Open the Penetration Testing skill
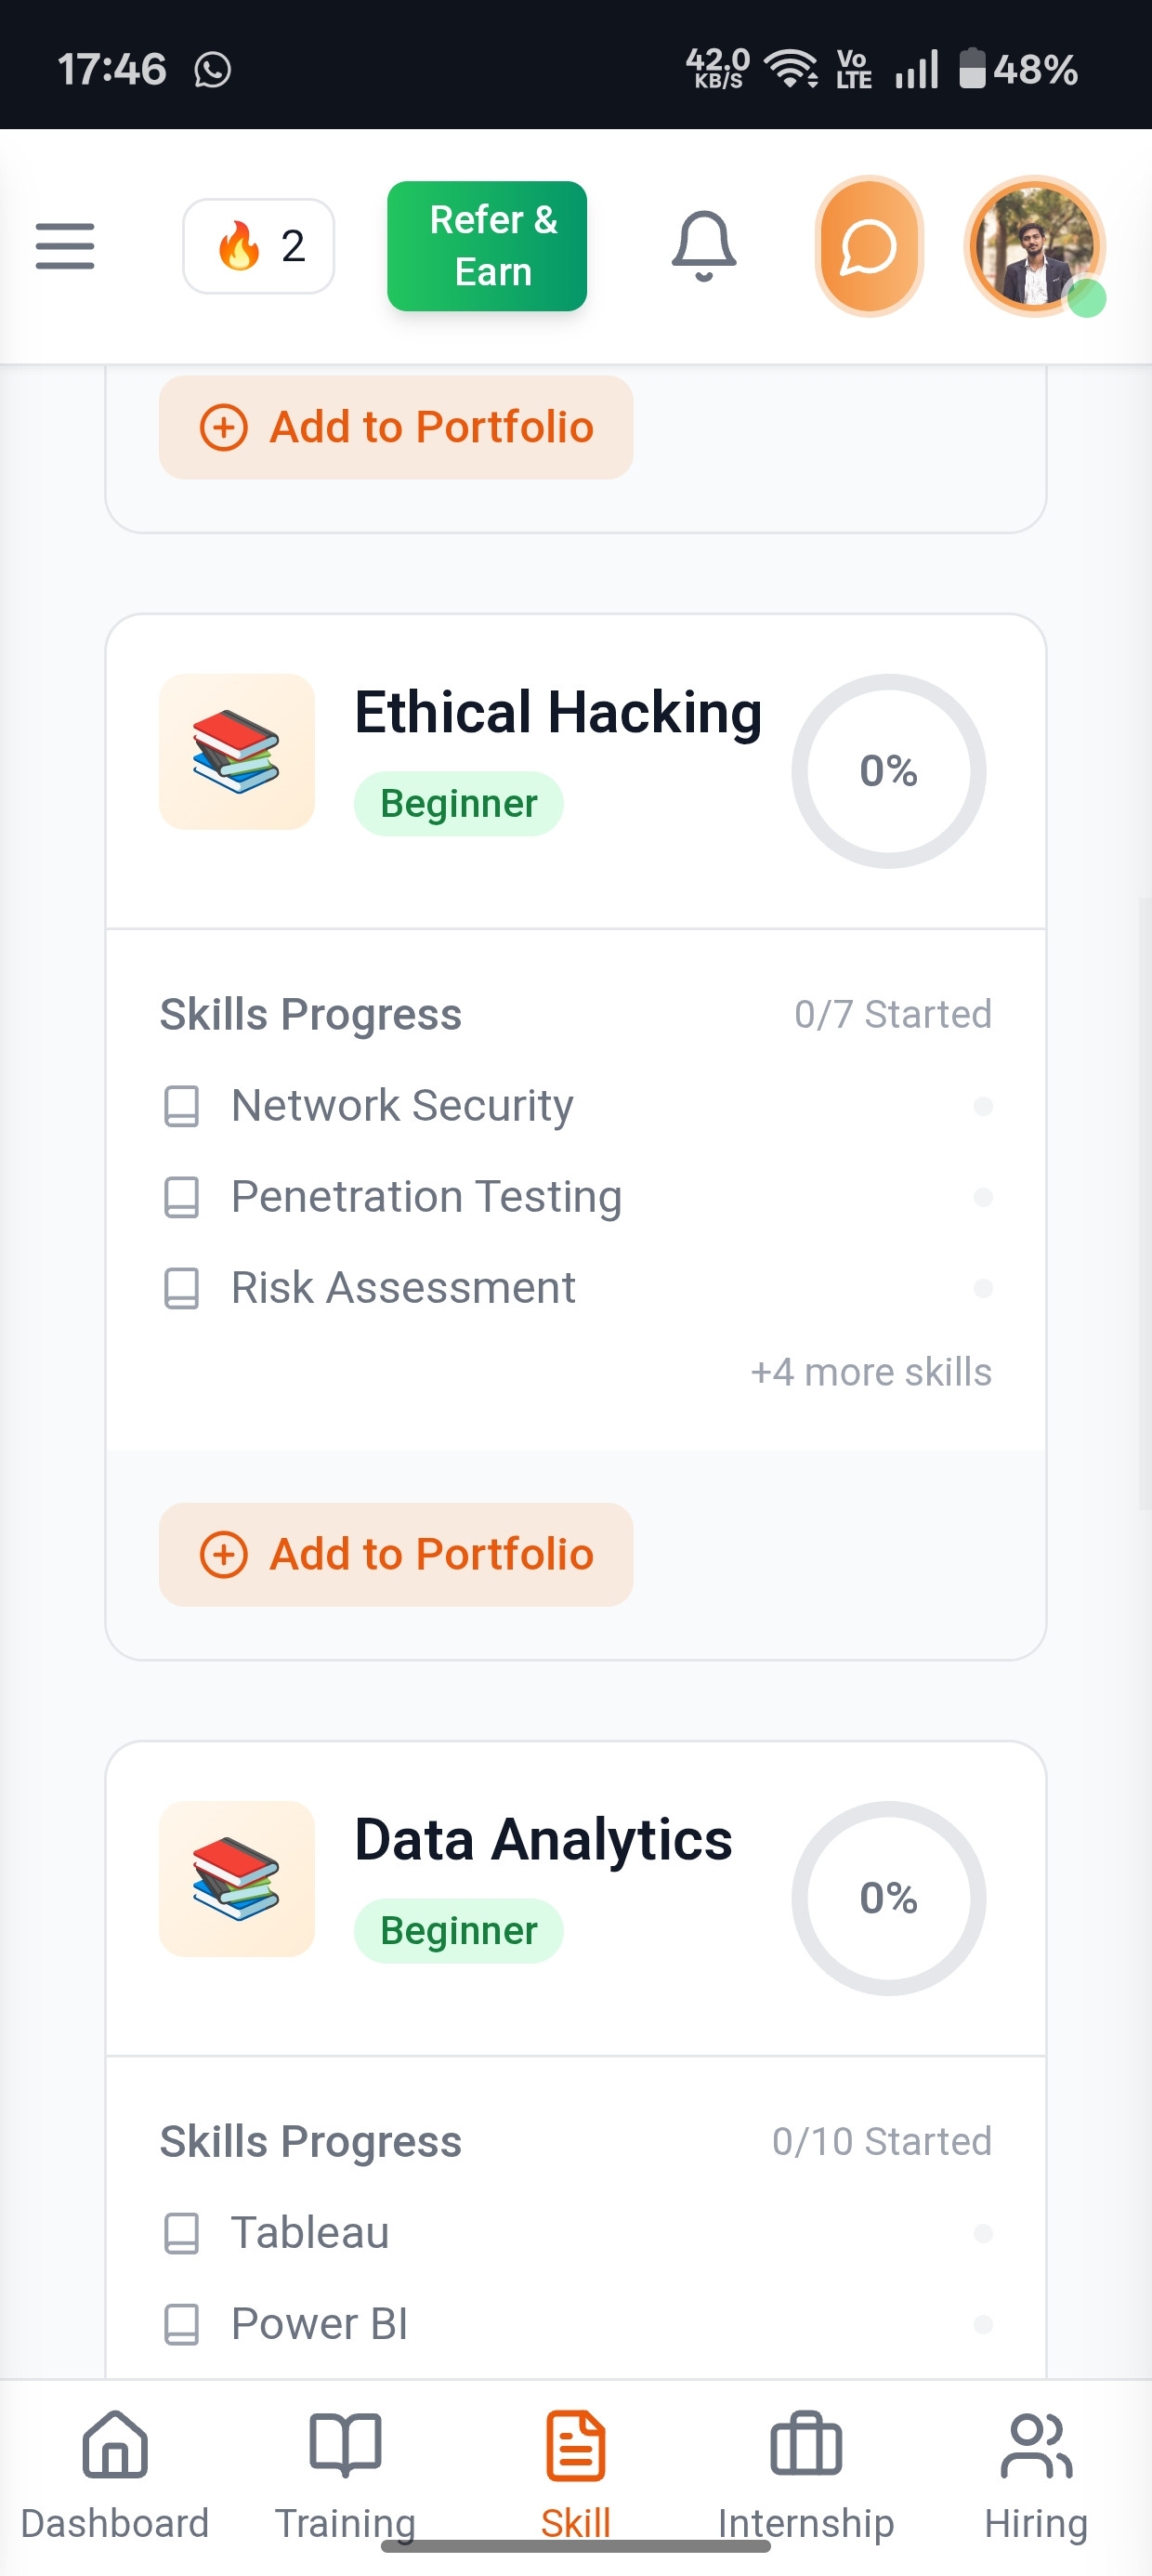Screen dimensions: 1152x2576 click(x=426, y=1197)
